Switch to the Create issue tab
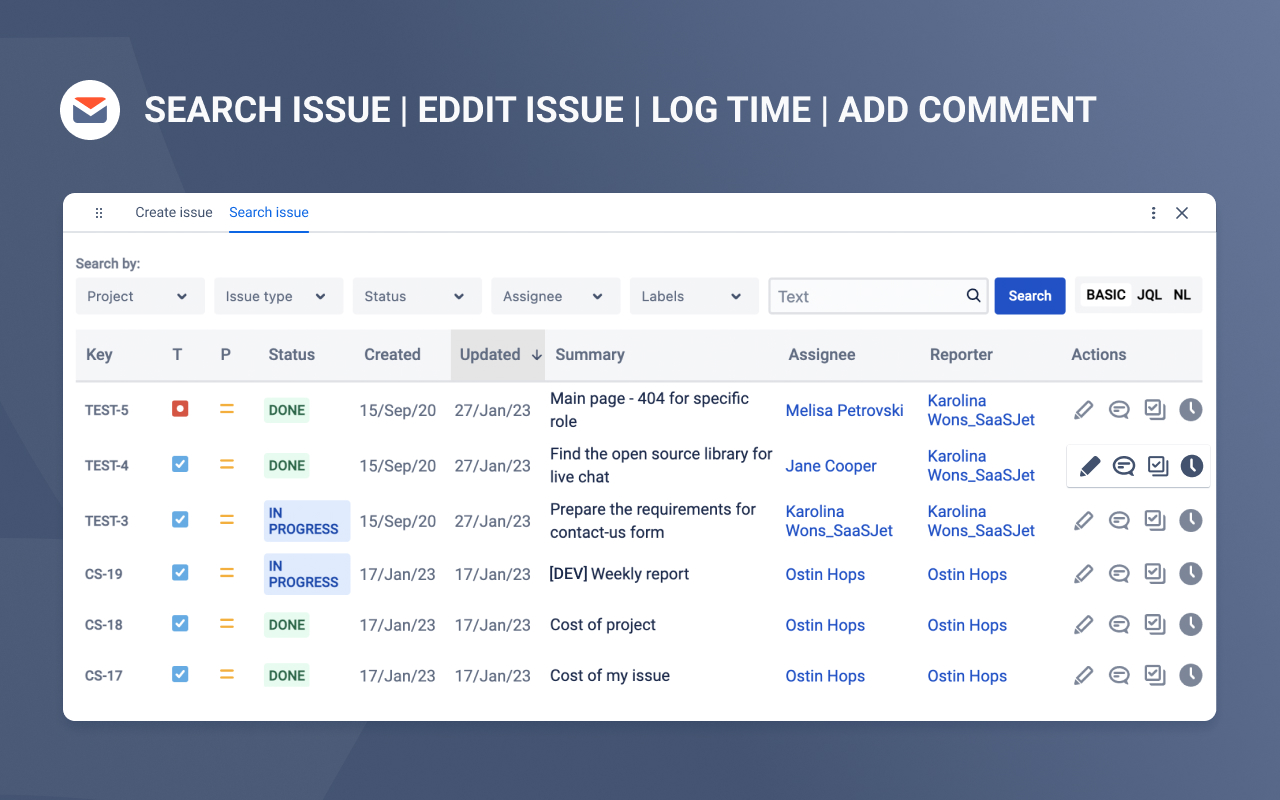The width and height of the screenshot is (1280, 800). [173, 212]
